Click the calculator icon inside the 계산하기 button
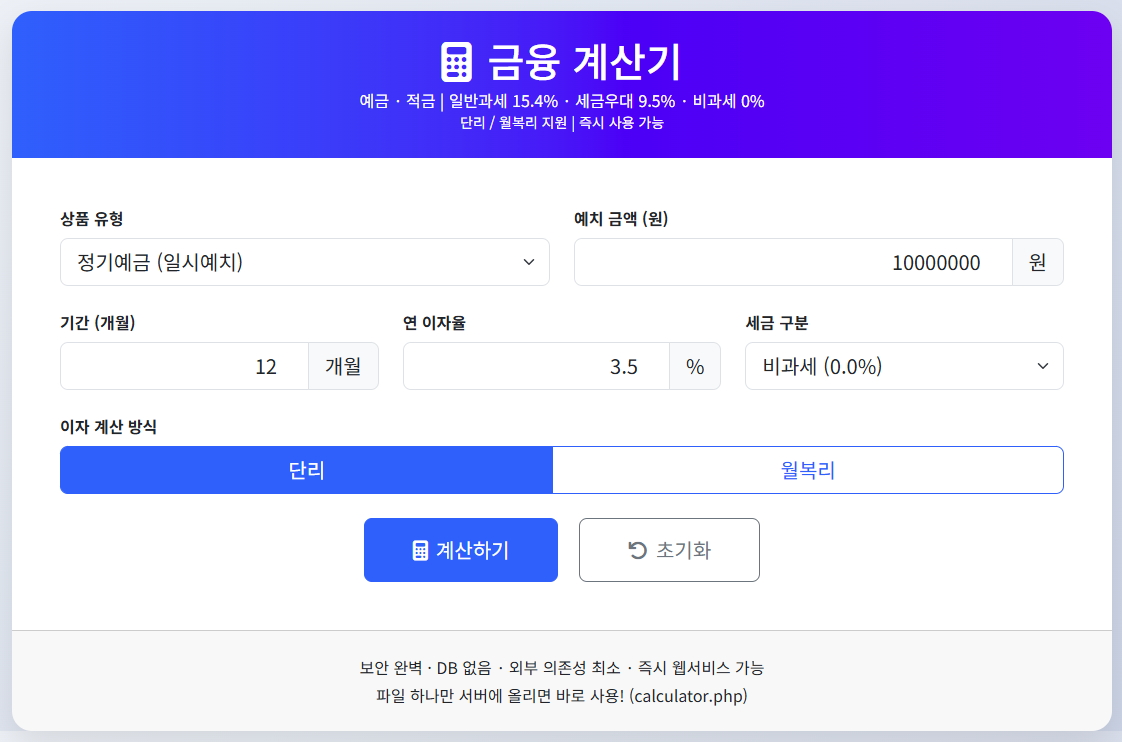The height and width of the screenshot is (742, 1122). [420, 551]
